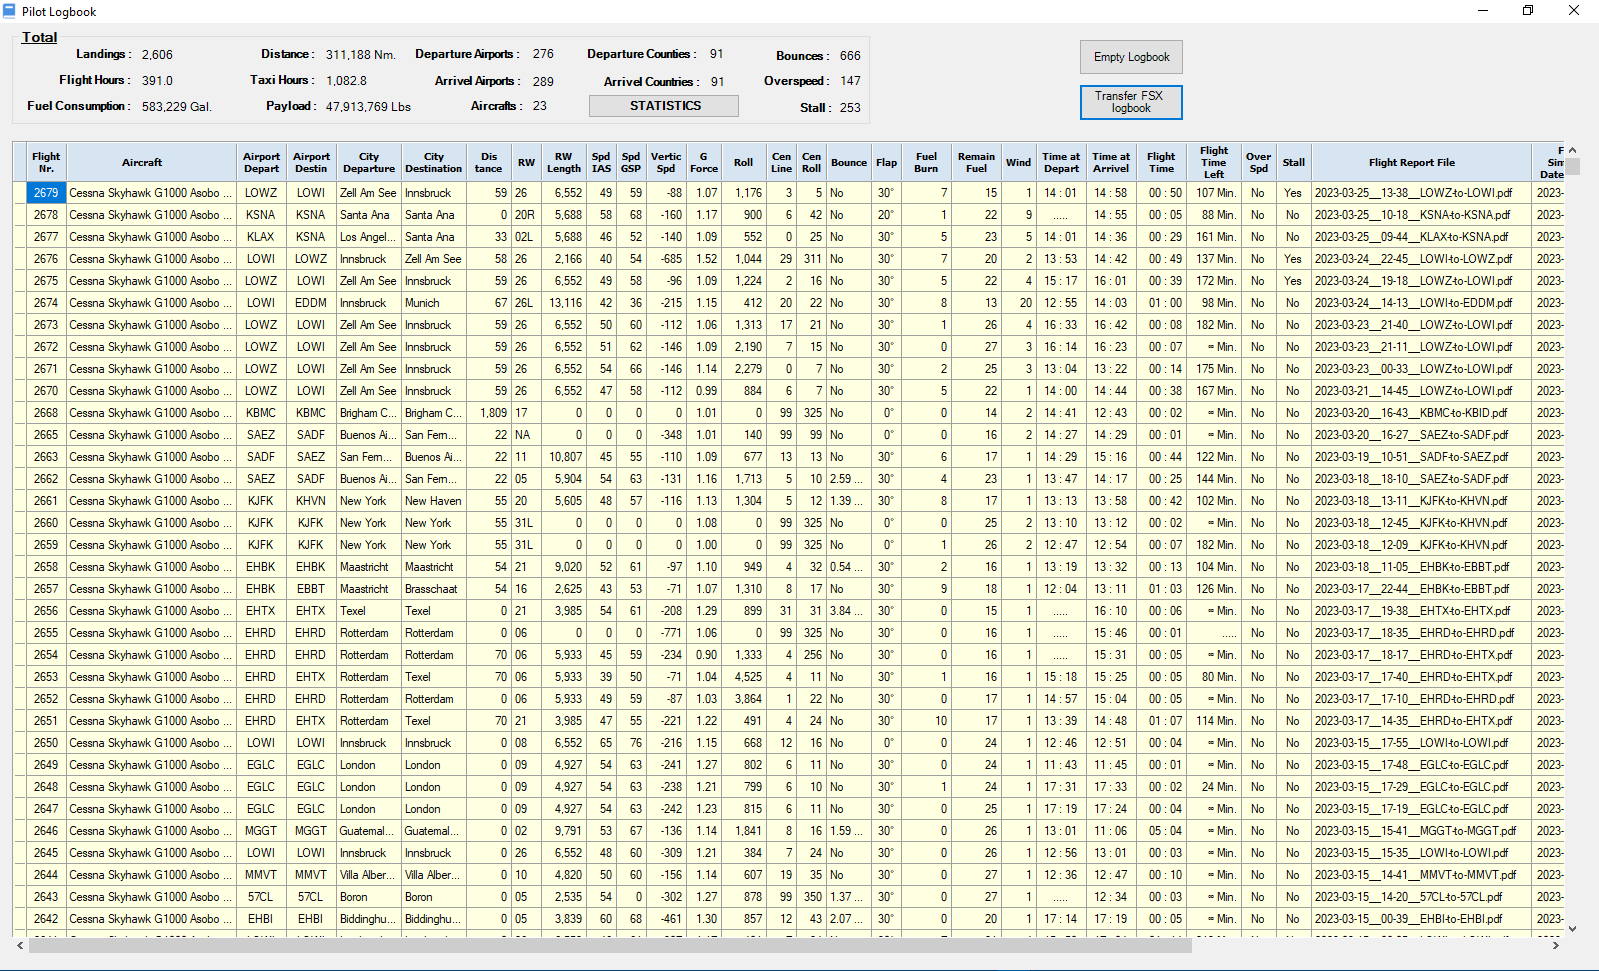Viewport: 1599px width, 971px height.
Task: Click Airport Depart column header
Action: (x=261, y=162)
